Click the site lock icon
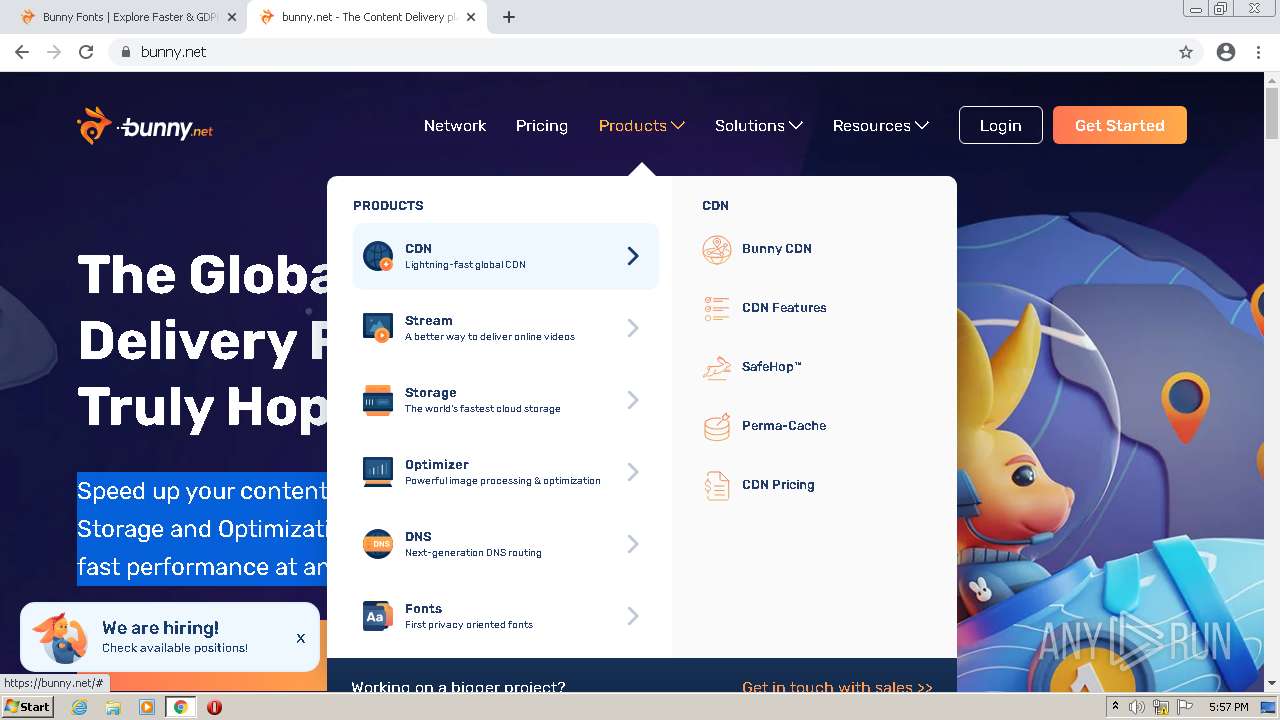Screen dimensions: 1280x720 click(x=125, y=52)
